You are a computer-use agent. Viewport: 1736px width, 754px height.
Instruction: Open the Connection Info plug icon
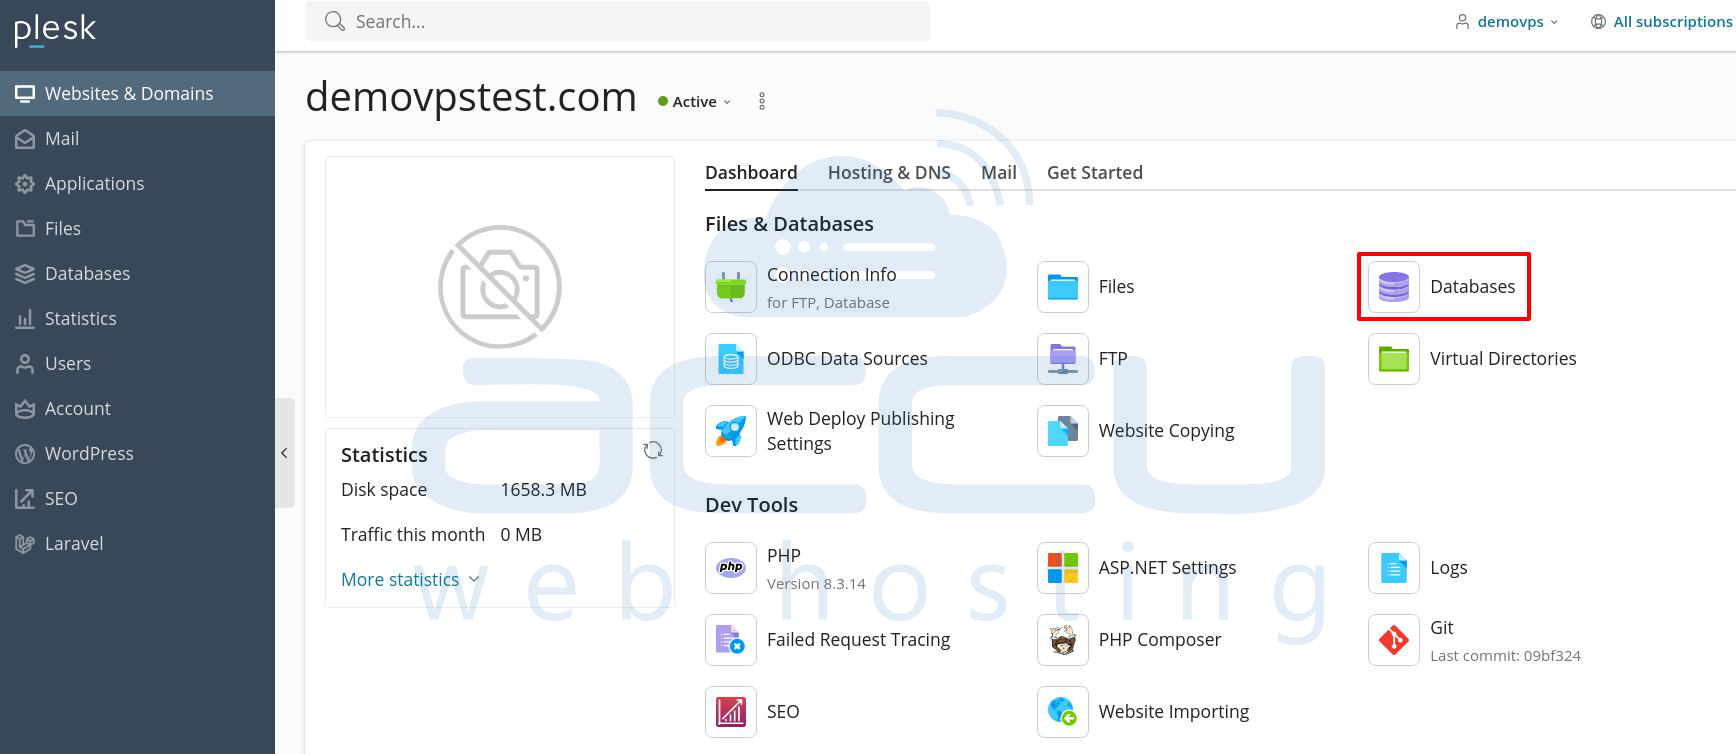731,287
